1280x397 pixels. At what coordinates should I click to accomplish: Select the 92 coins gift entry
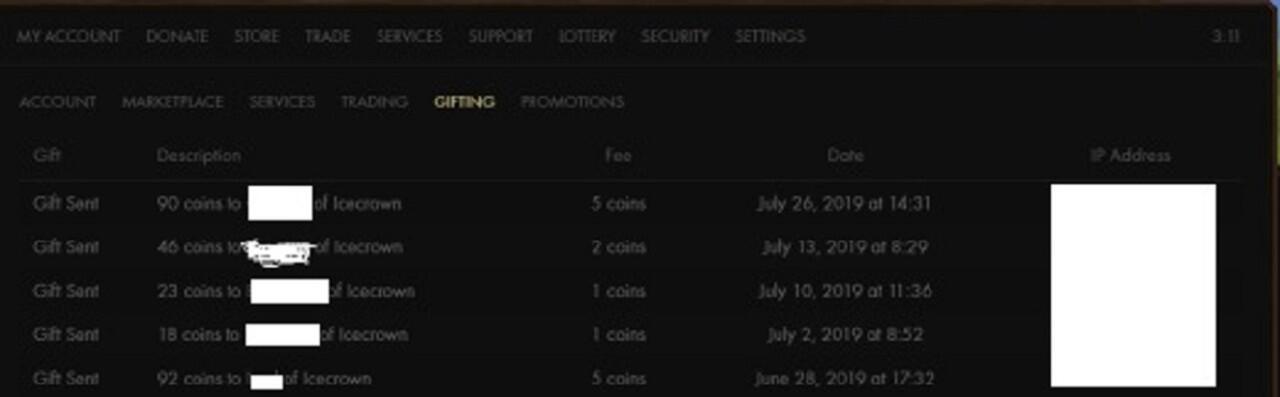(x=628, y=379)
